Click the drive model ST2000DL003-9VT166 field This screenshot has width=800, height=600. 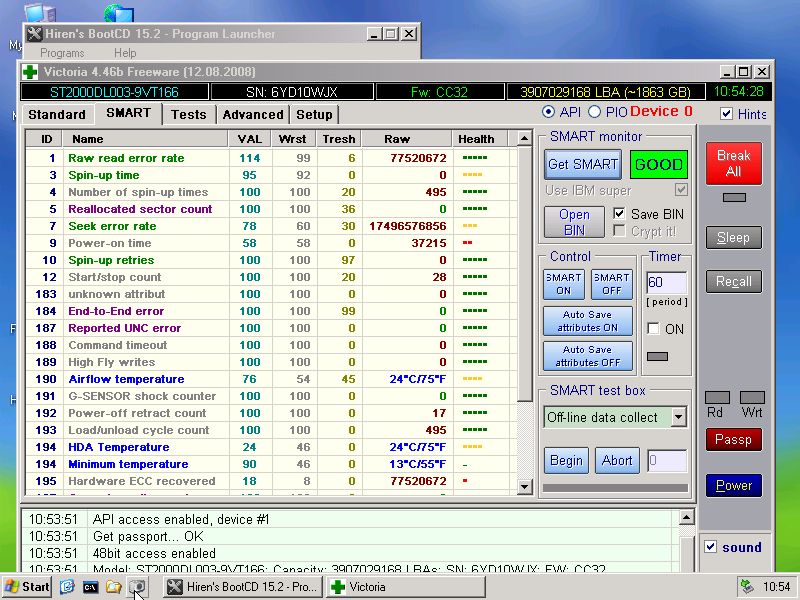pyautogui.click(x=114, y=92)
